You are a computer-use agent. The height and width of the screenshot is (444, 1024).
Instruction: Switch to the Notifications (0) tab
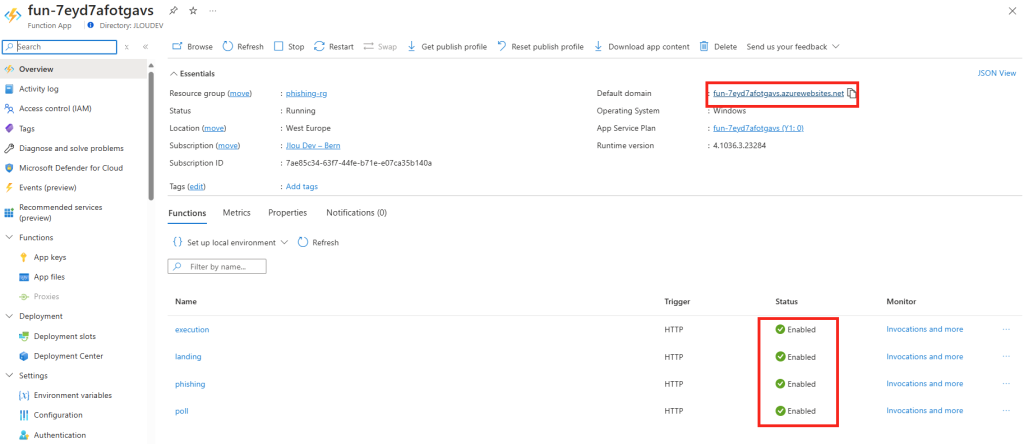click(357, 213)
